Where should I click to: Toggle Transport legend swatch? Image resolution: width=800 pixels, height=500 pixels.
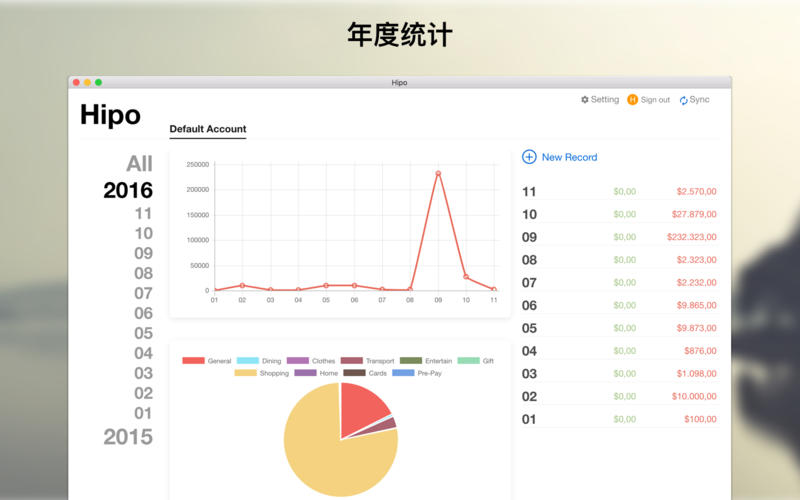352,361
